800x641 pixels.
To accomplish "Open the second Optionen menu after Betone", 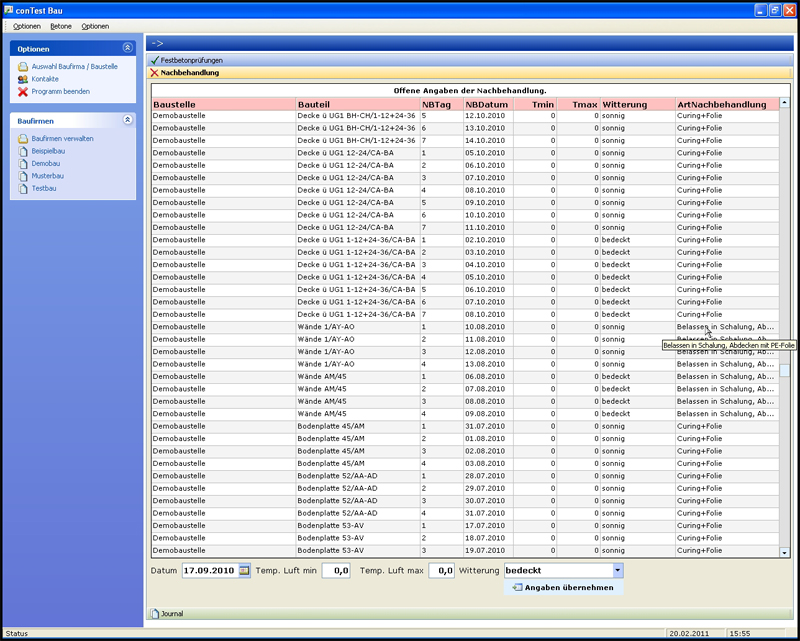I will 95,26.
